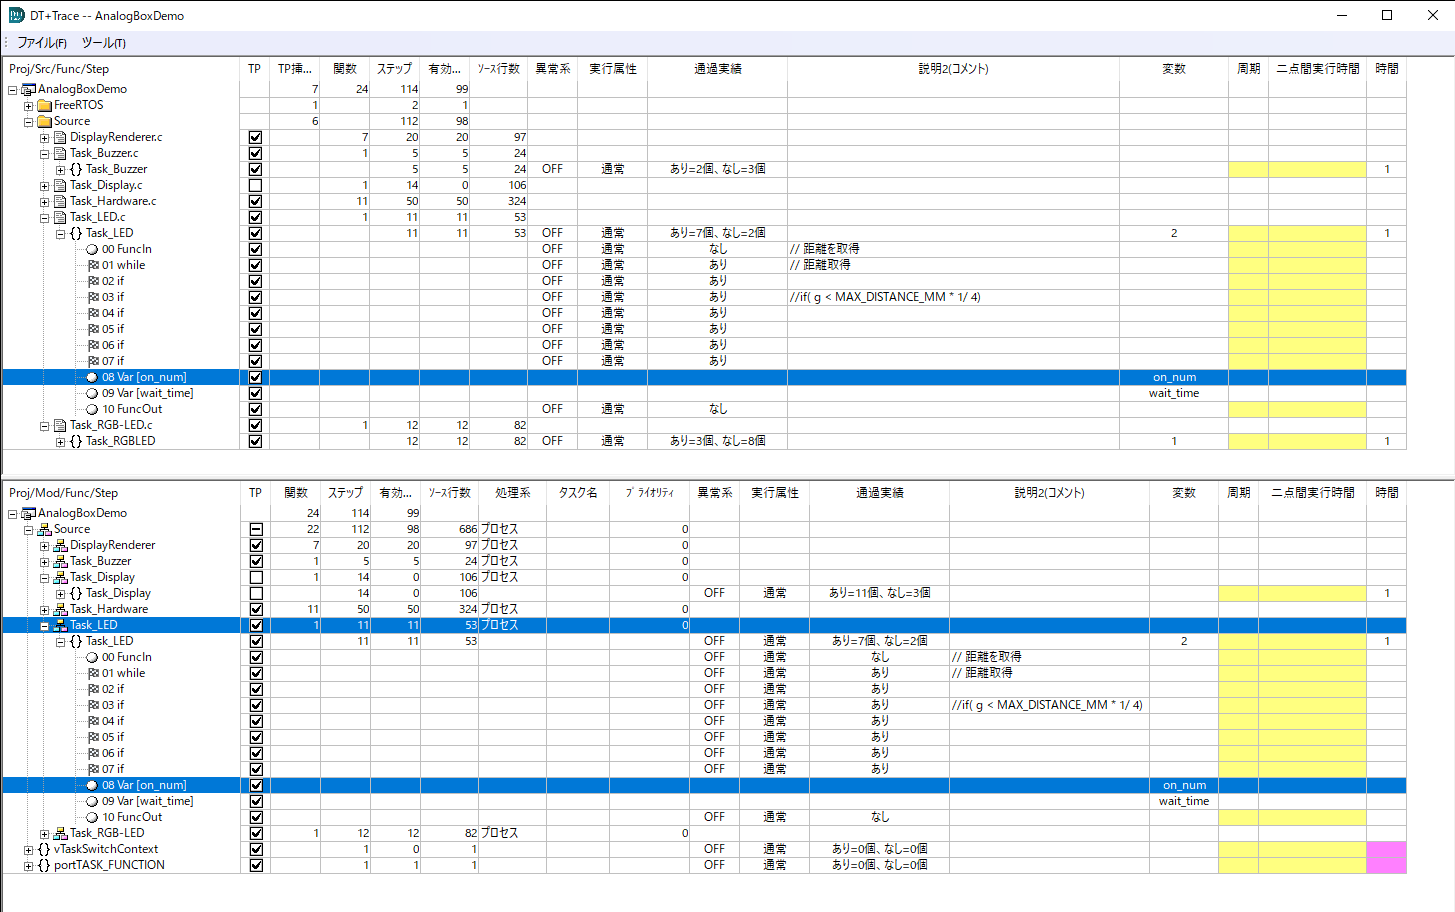The image size is (1455, 912).
Task: Click the upper 説明2(コメント) column header
Action: tap(953, 69)
